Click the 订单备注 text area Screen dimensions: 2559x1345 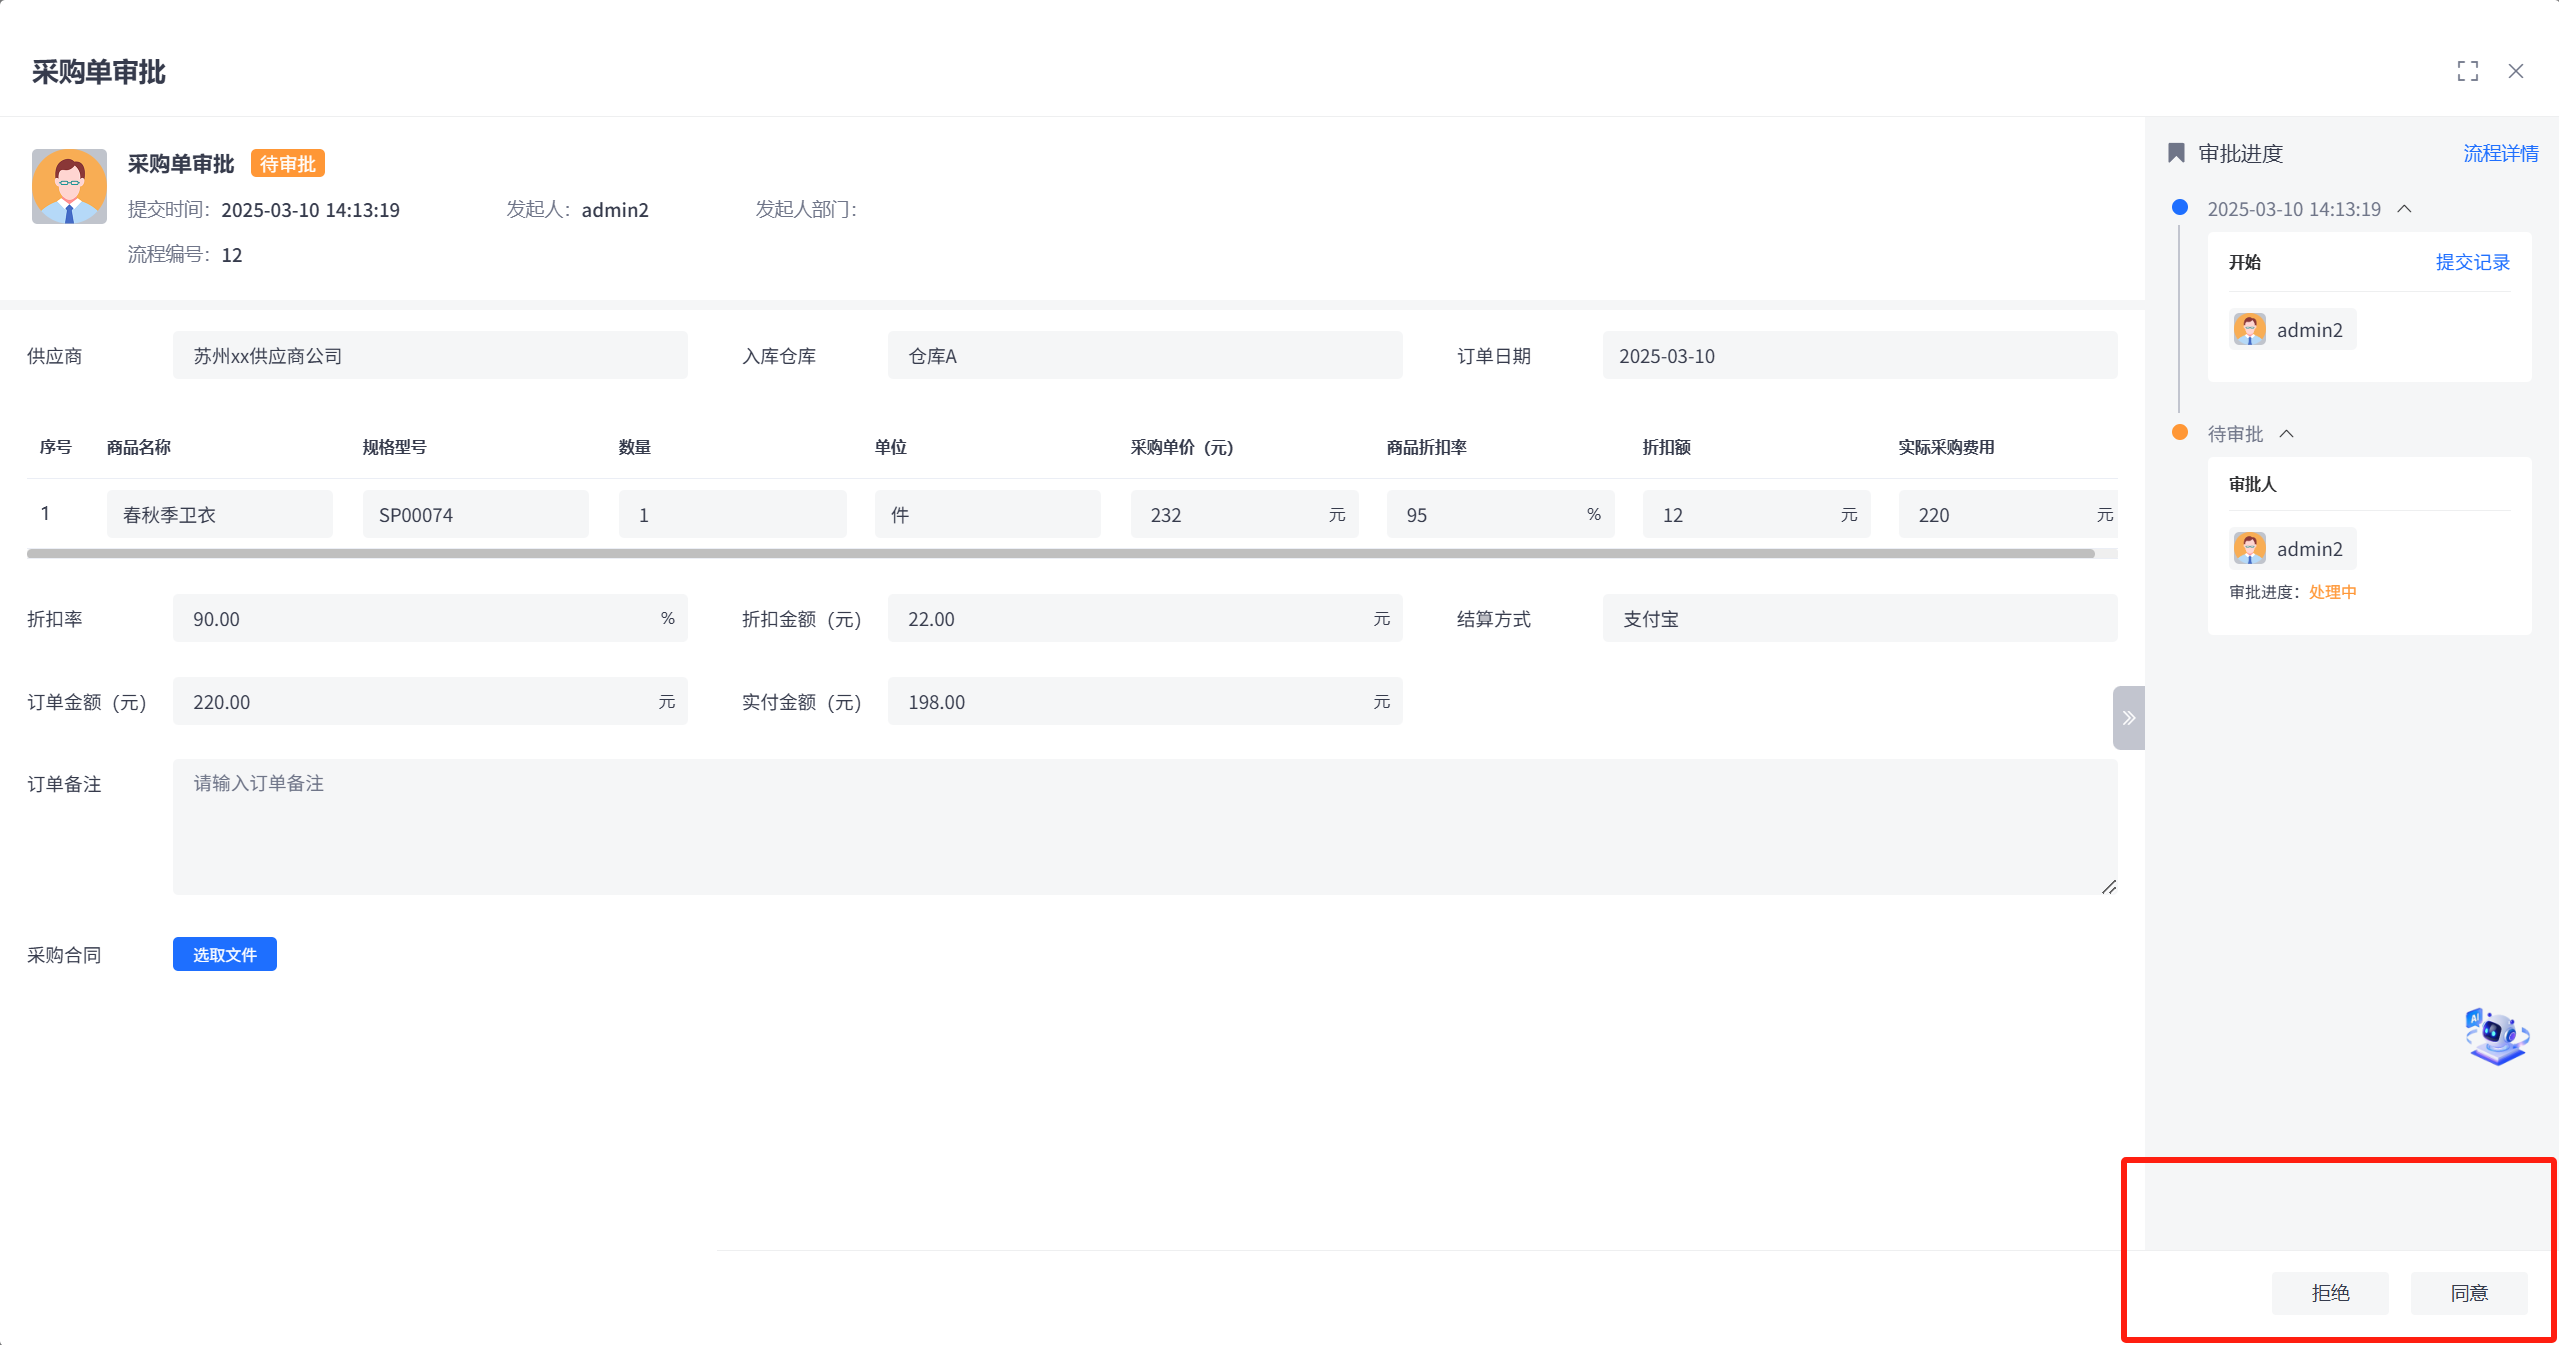[1144, 826]
